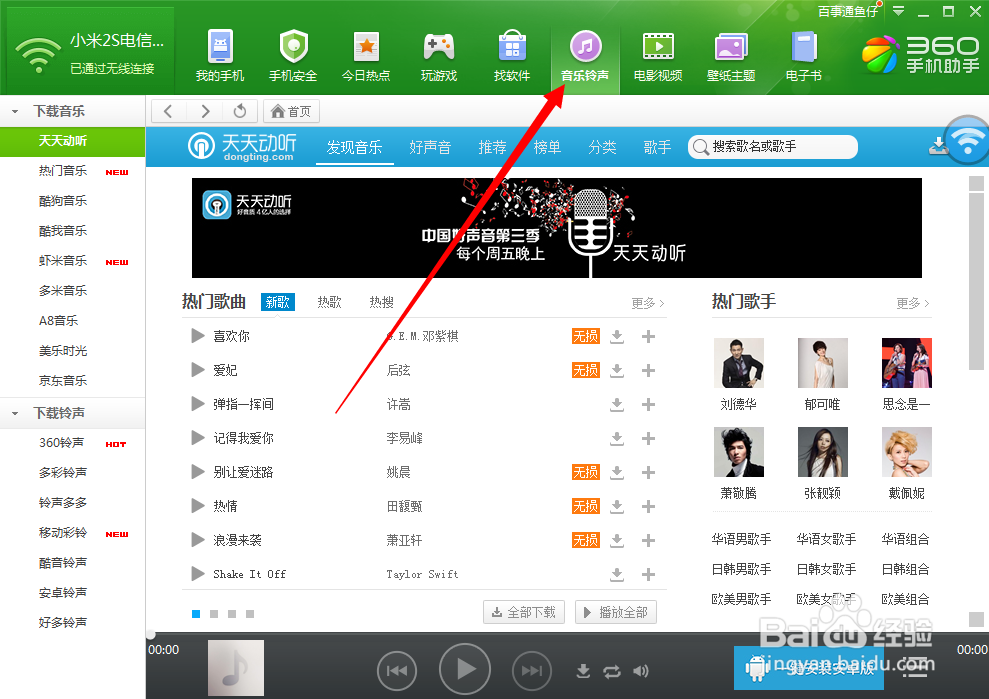Switch to the 发现音乐 tab
The height and width of the screenshot is (699, 989).
354,147
